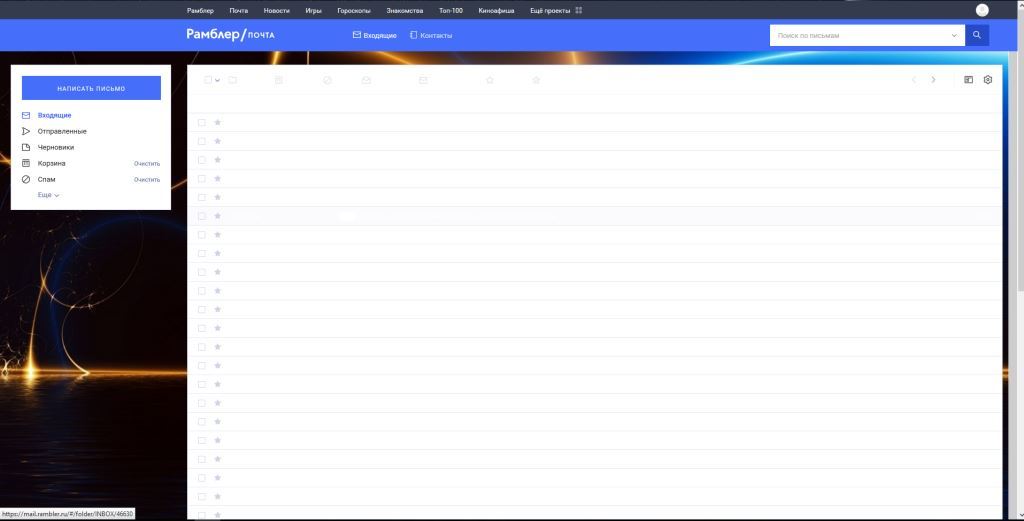Image resolution: width=1024 pixels, height=521 pixels.
Task: Open Киноафиша in the top navigation
Action: (496, 10)
